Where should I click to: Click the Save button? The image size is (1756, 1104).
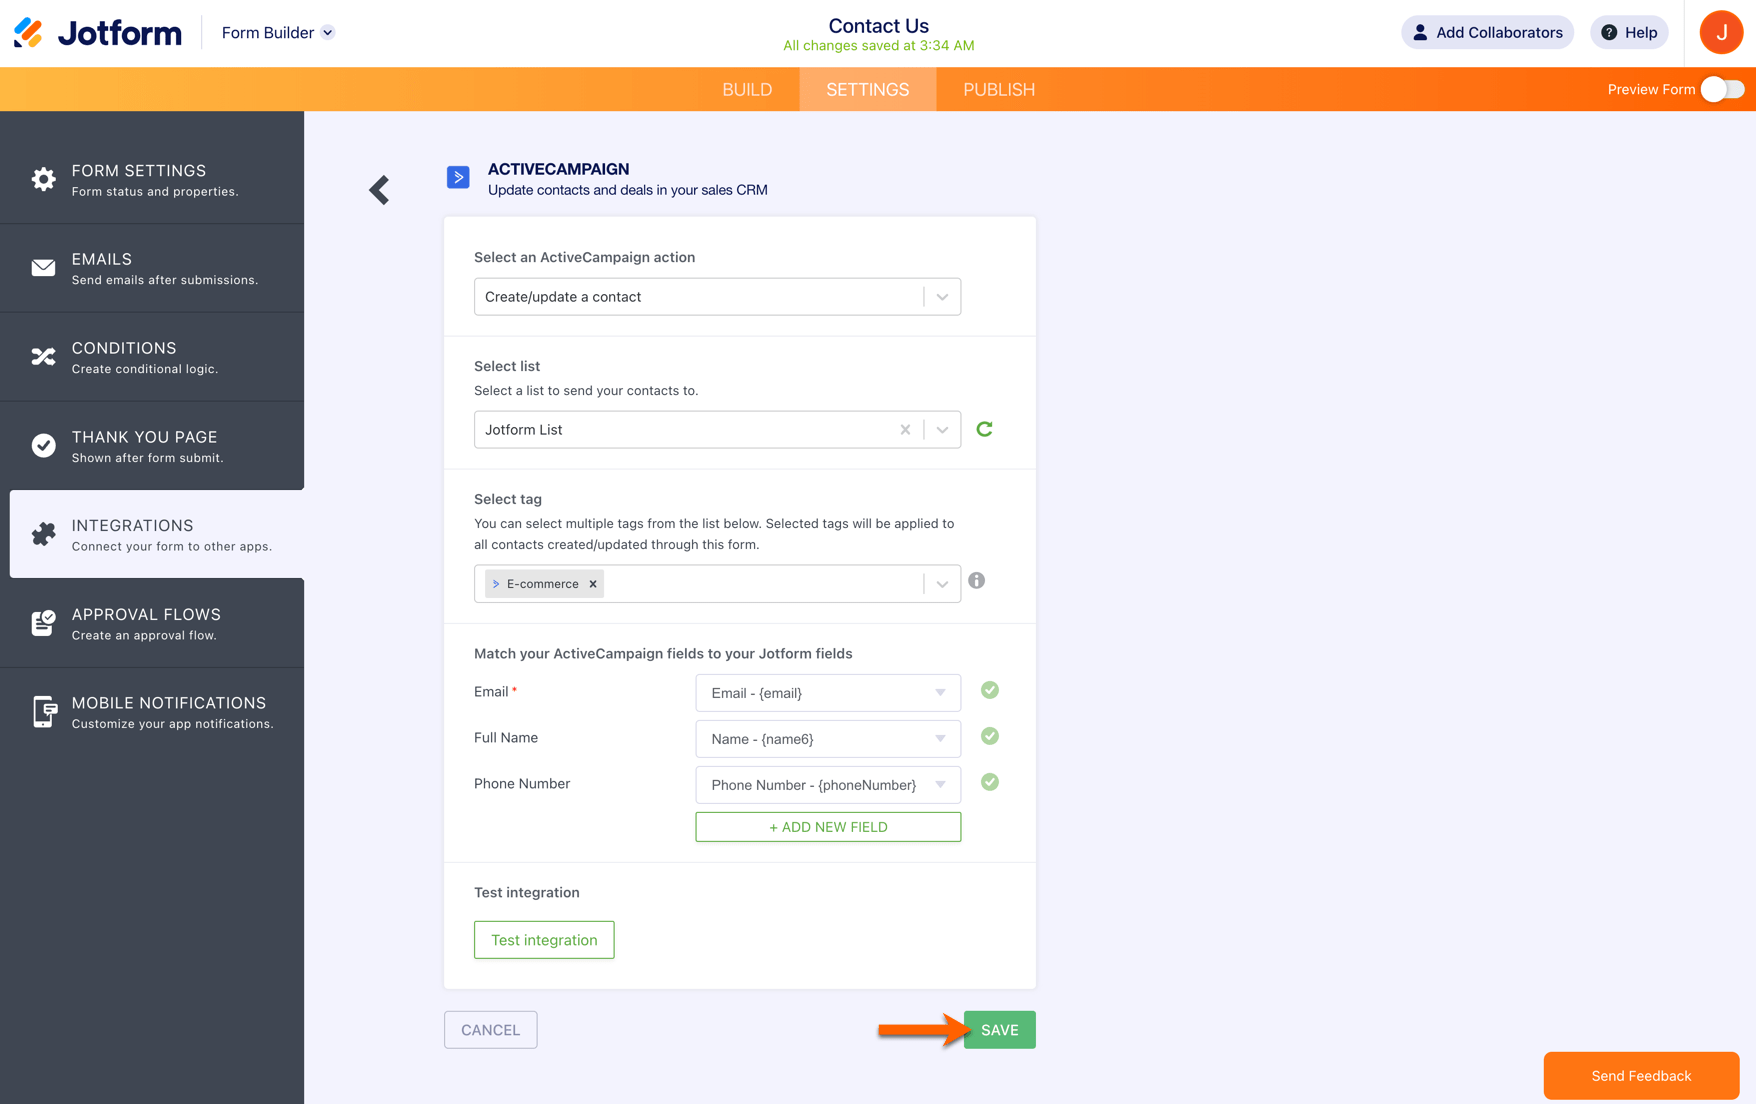[999, 1030]
